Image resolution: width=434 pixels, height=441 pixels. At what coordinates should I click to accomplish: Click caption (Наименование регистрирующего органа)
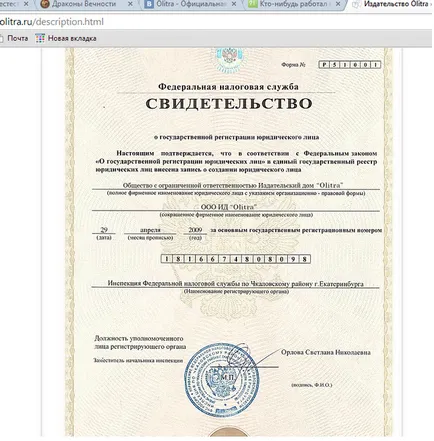(236, 292)
